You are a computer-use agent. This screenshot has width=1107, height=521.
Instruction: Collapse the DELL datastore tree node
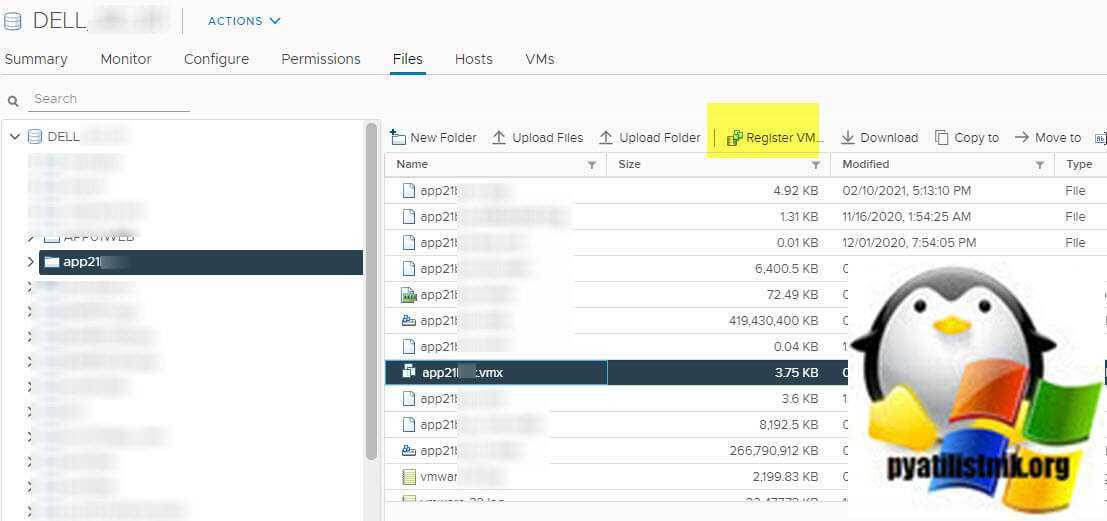coord(15,137)
